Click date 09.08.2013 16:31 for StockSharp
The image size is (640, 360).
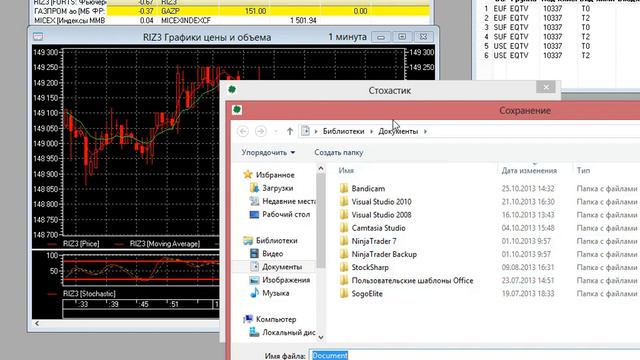[528, 267]
